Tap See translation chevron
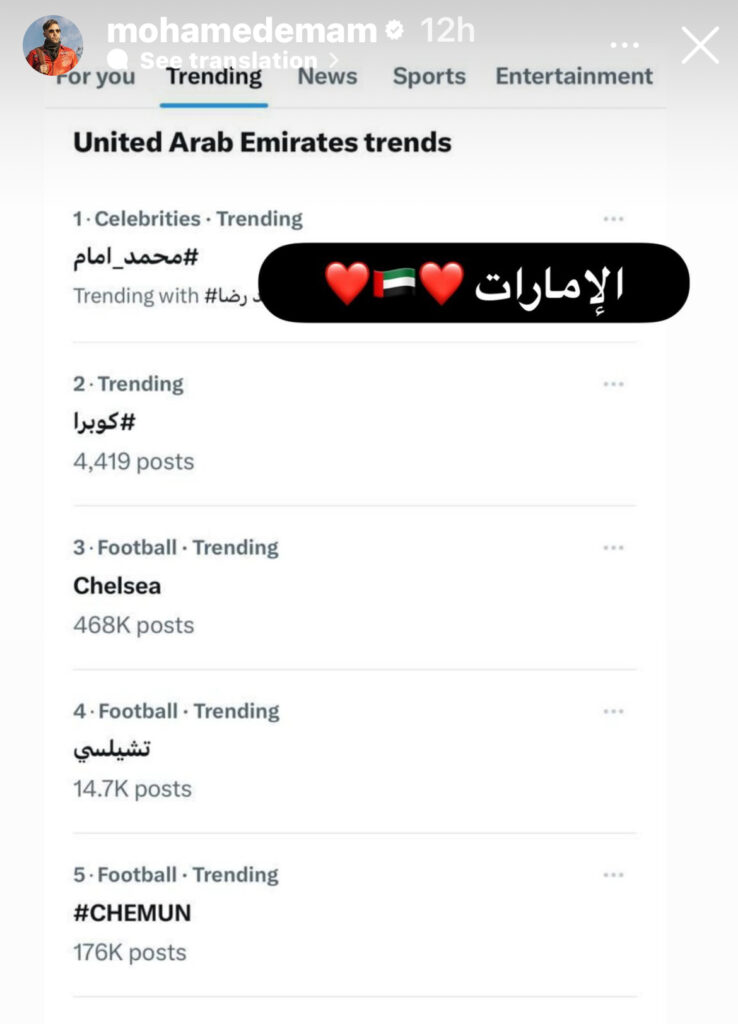Screen dimensions: 738x1024 point(335,60)
